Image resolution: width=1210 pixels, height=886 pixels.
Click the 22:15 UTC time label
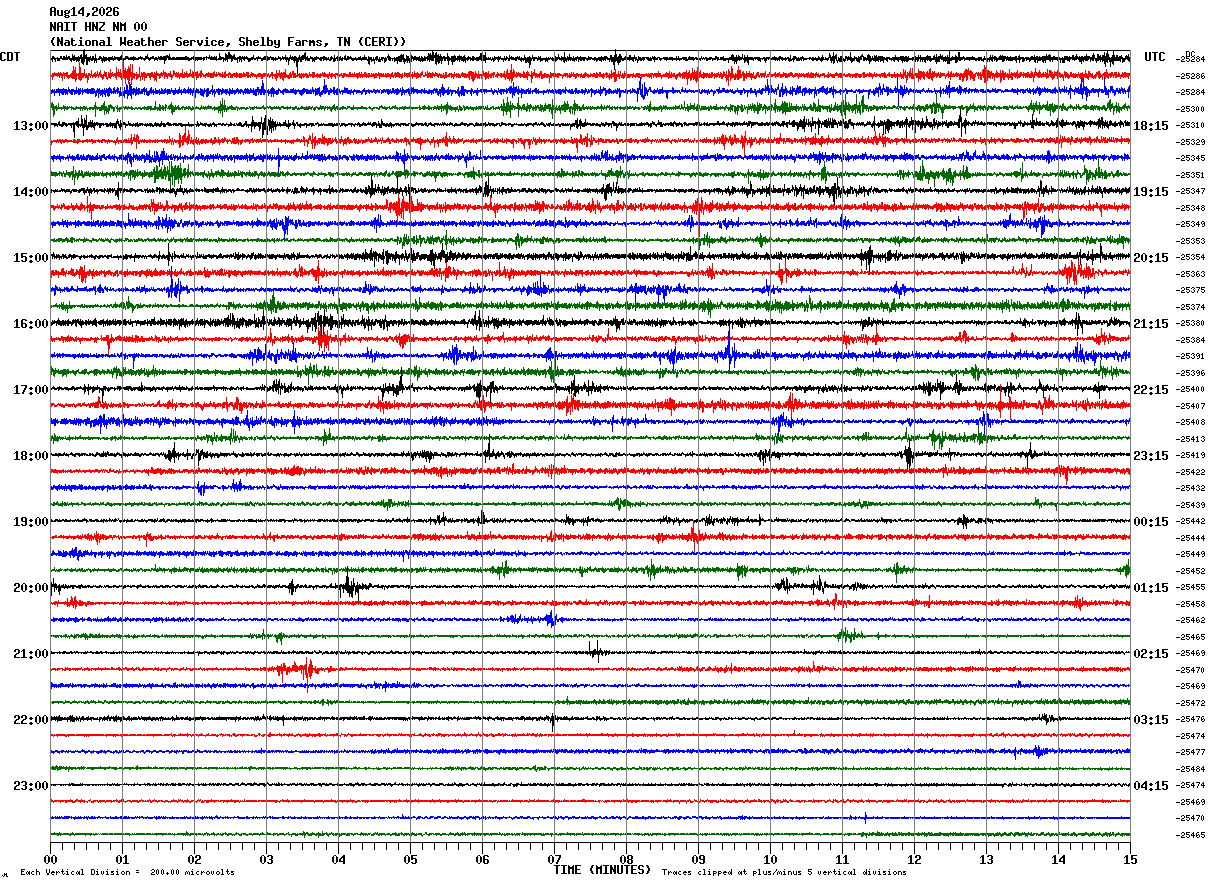[1151, 389]
